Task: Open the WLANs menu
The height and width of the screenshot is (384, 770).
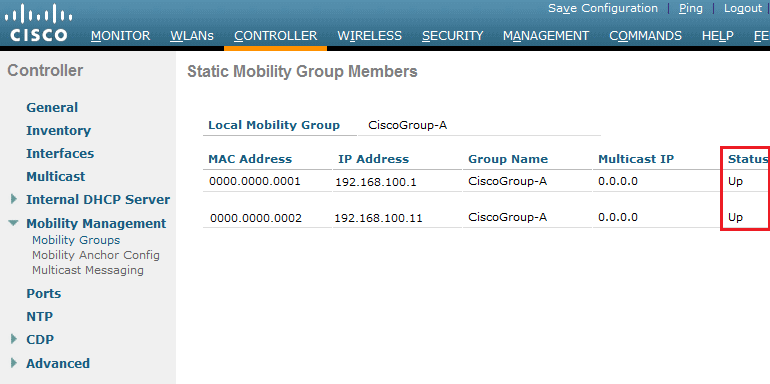Action: [192, 36]
